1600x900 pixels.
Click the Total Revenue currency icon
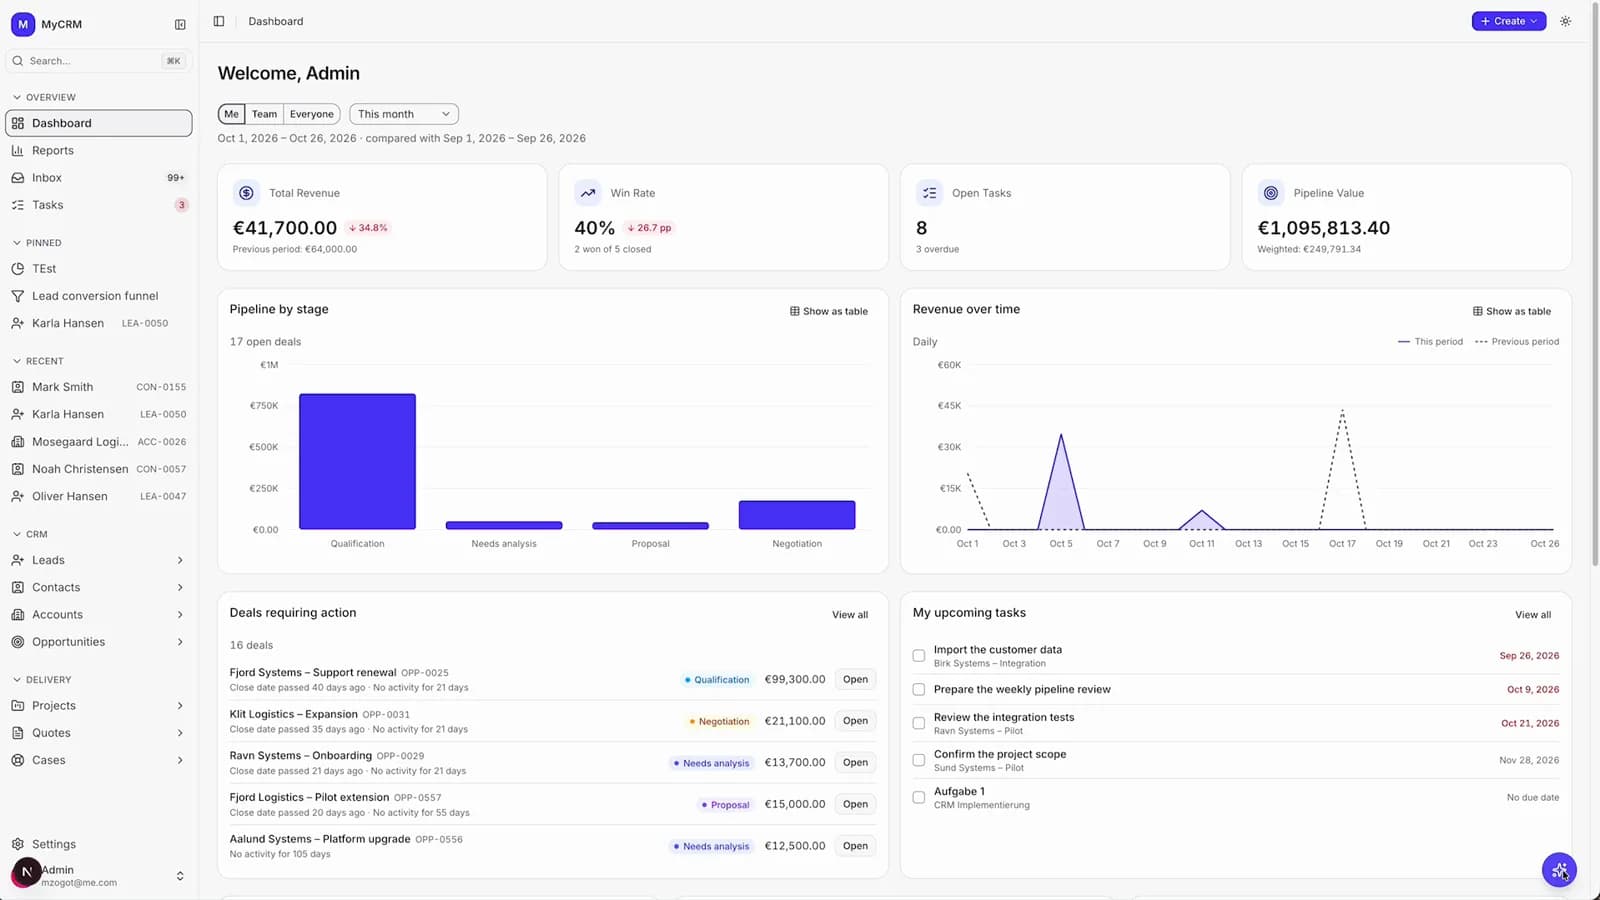(x=246, y=193)
